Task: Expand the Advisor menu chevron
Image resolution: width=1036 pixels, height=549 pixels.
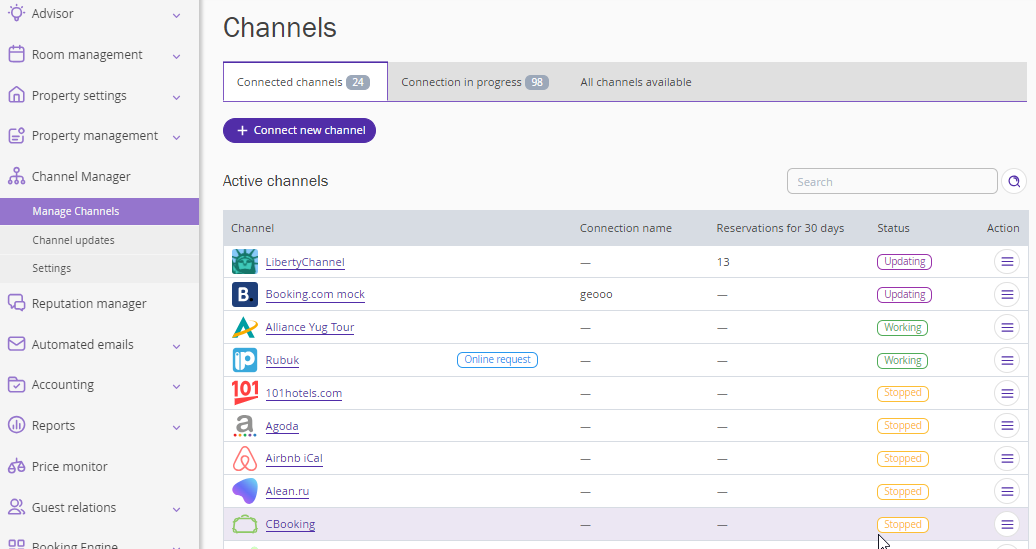Action: [176, 15]
